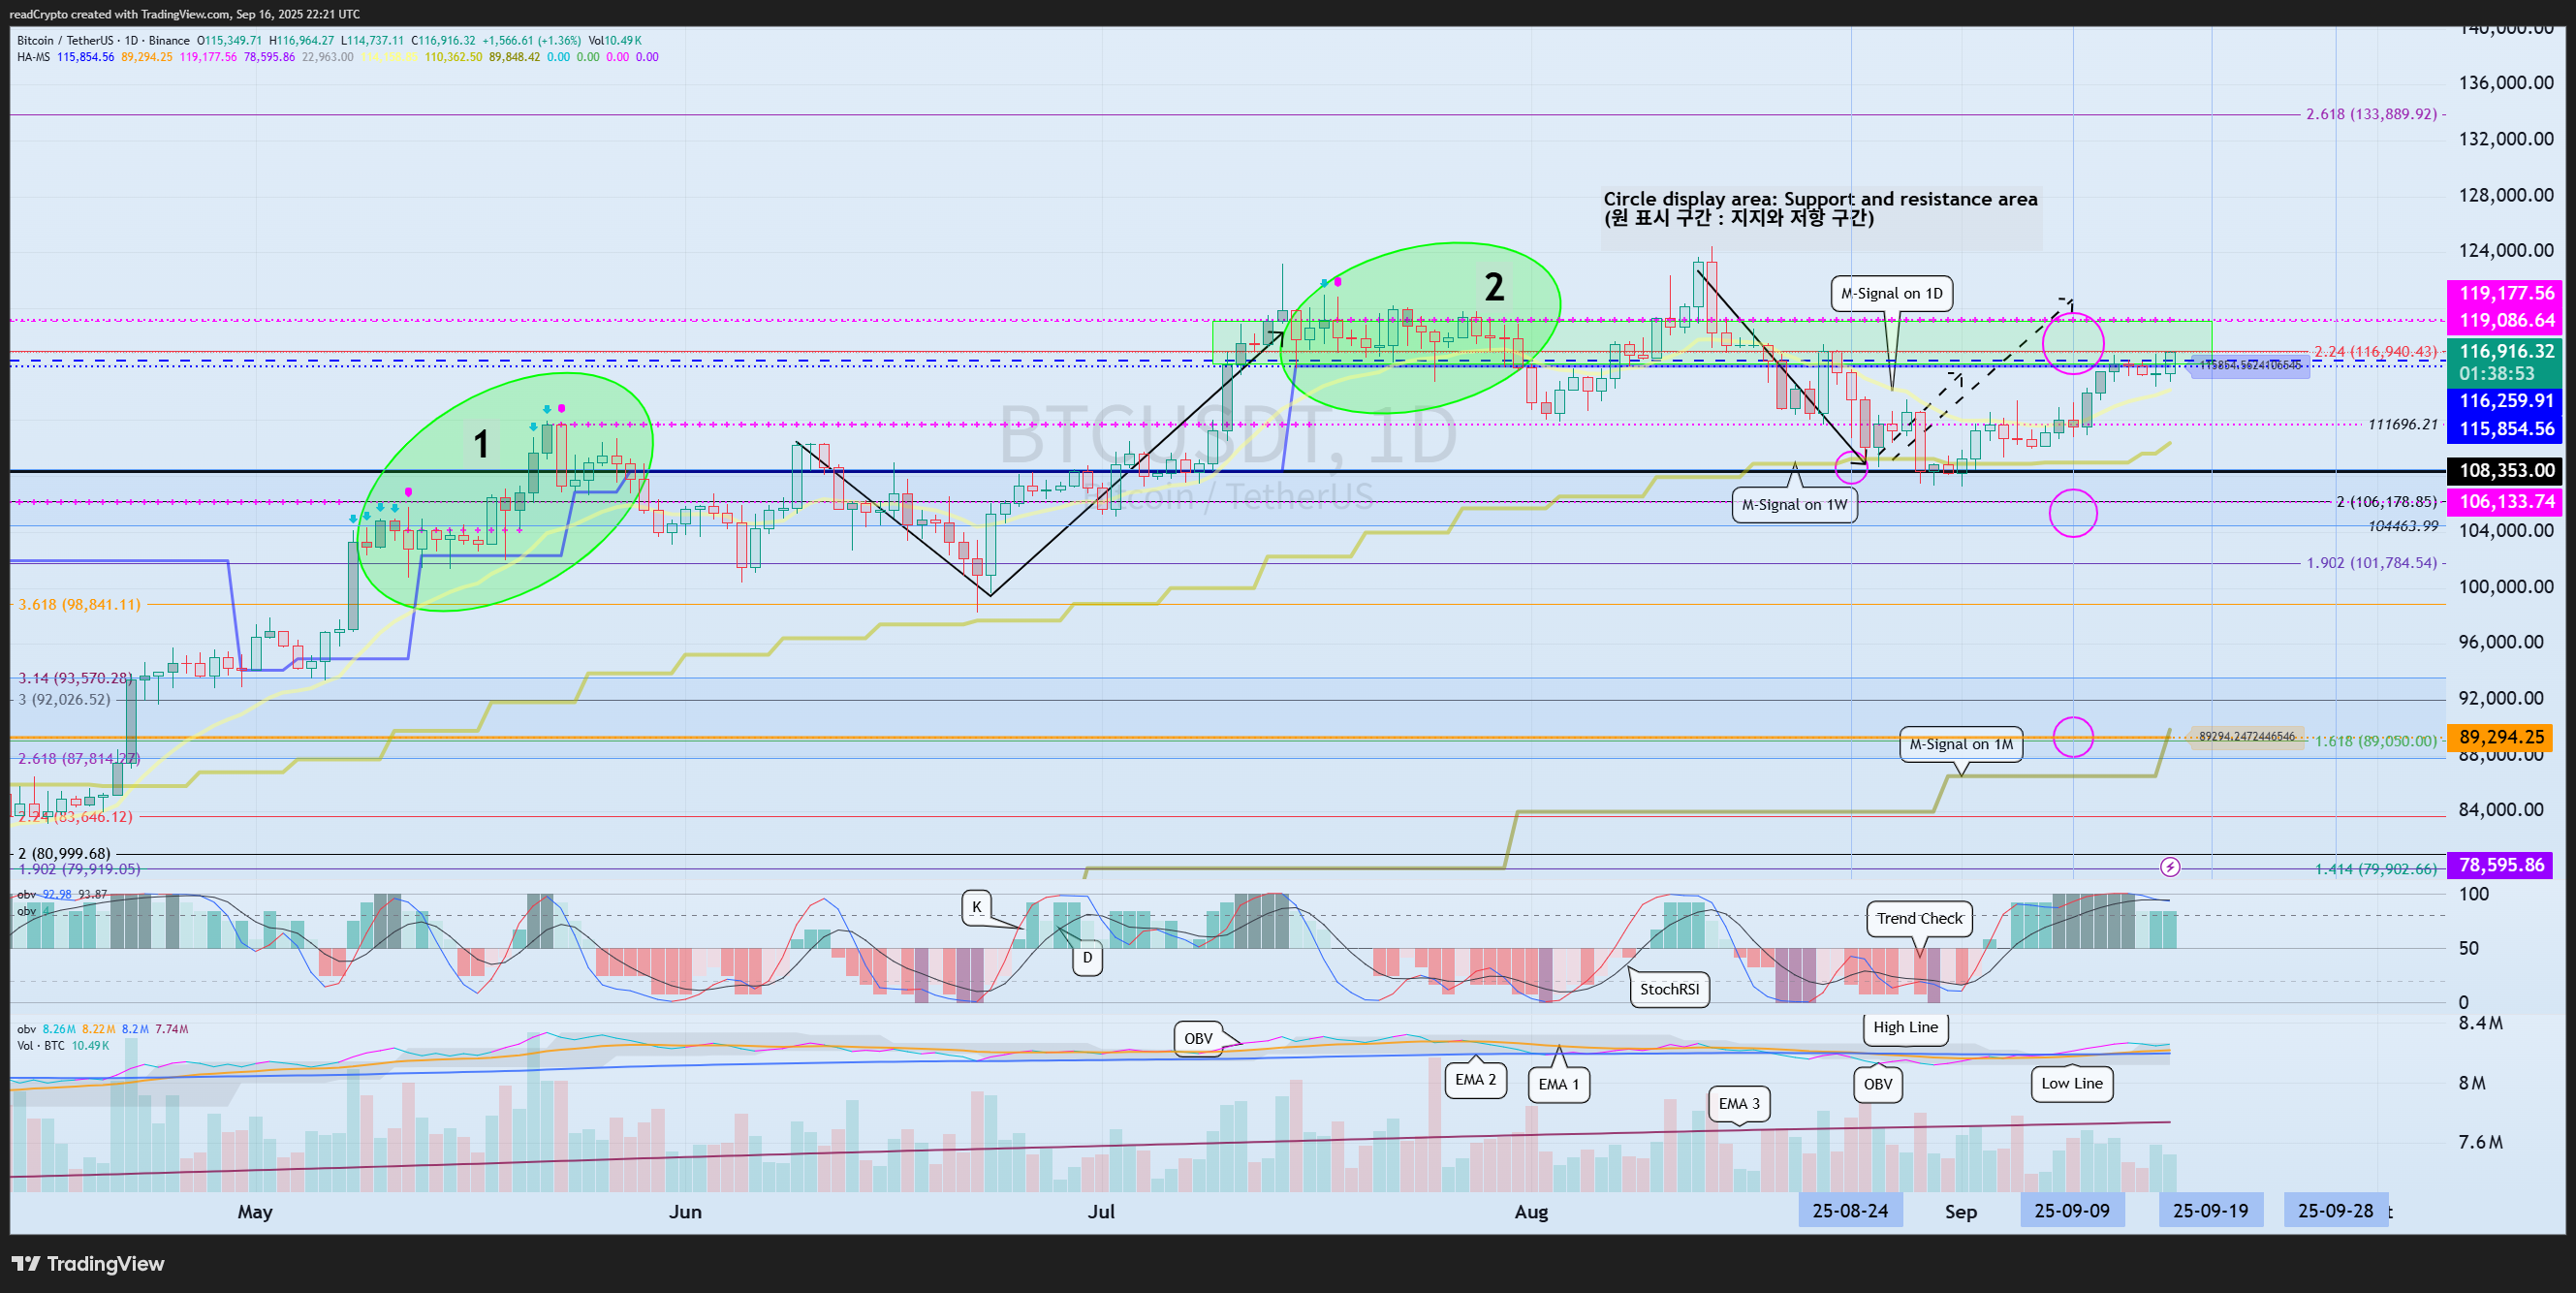Image resolution: width=2576 pixels, height=1293 pixels.
Task: Click the 'Low Line' callout label
Action: point(2072,1083)
